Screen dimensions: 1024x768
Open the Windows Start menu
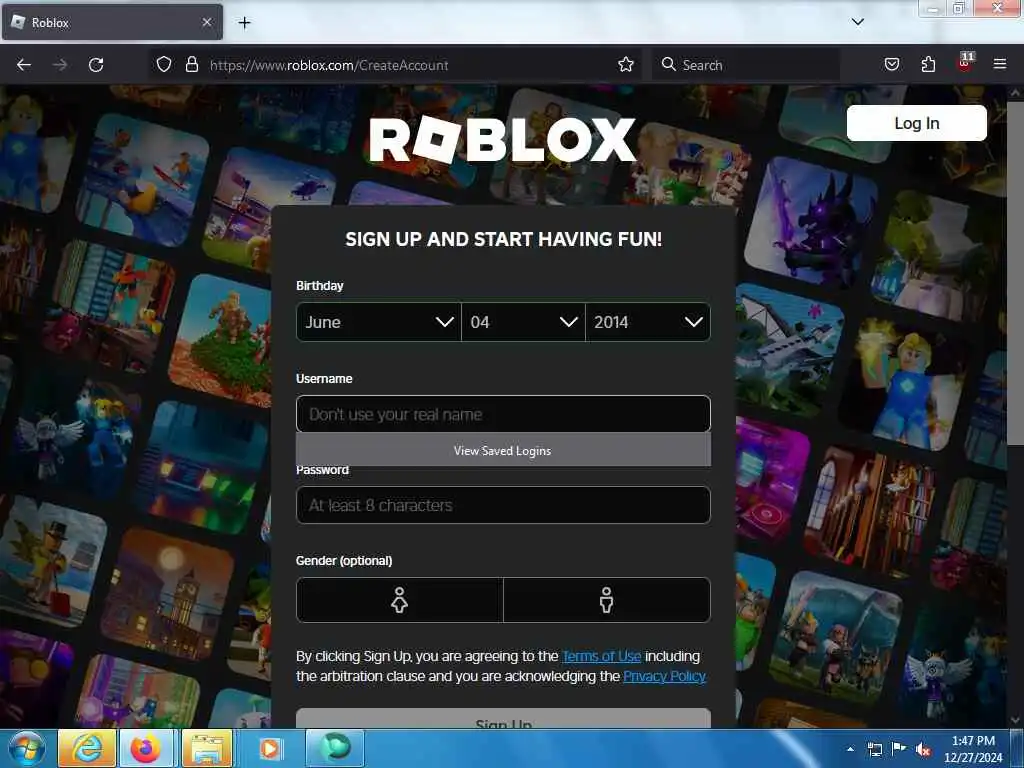click(x=26, y=748)
